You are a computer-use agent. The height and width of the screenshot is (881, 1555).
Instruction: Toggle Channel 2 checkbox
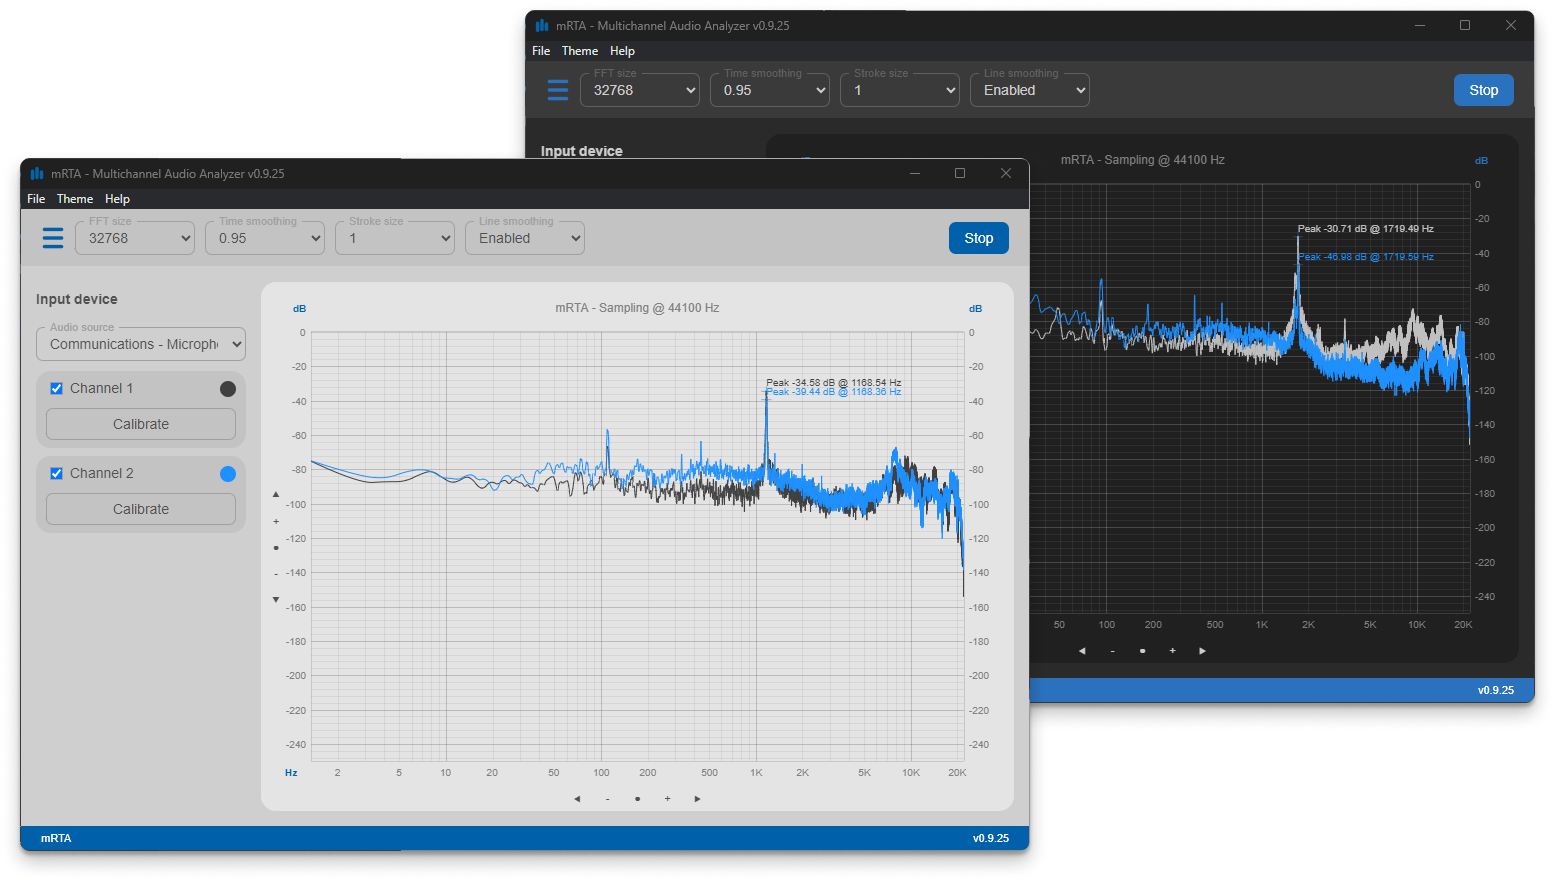point(57,474)
